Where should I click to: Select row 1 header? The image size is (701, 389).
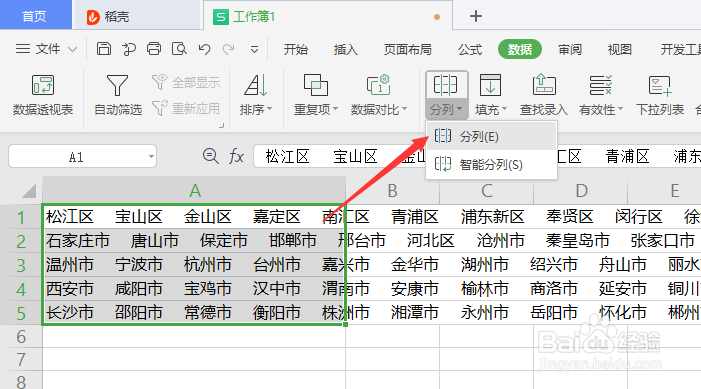pos(21,217)
